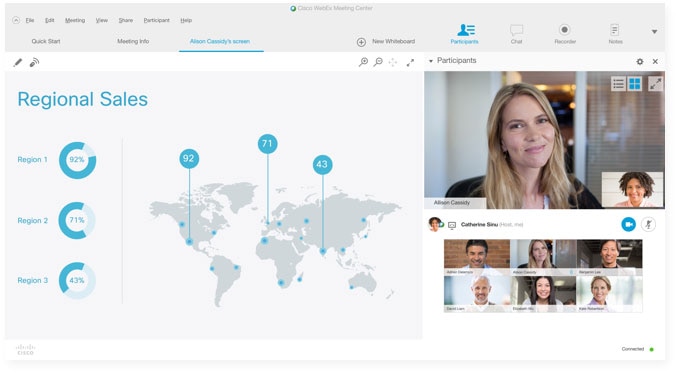Click the Region 3 label

pyautogui.click(x=32, y=280)
